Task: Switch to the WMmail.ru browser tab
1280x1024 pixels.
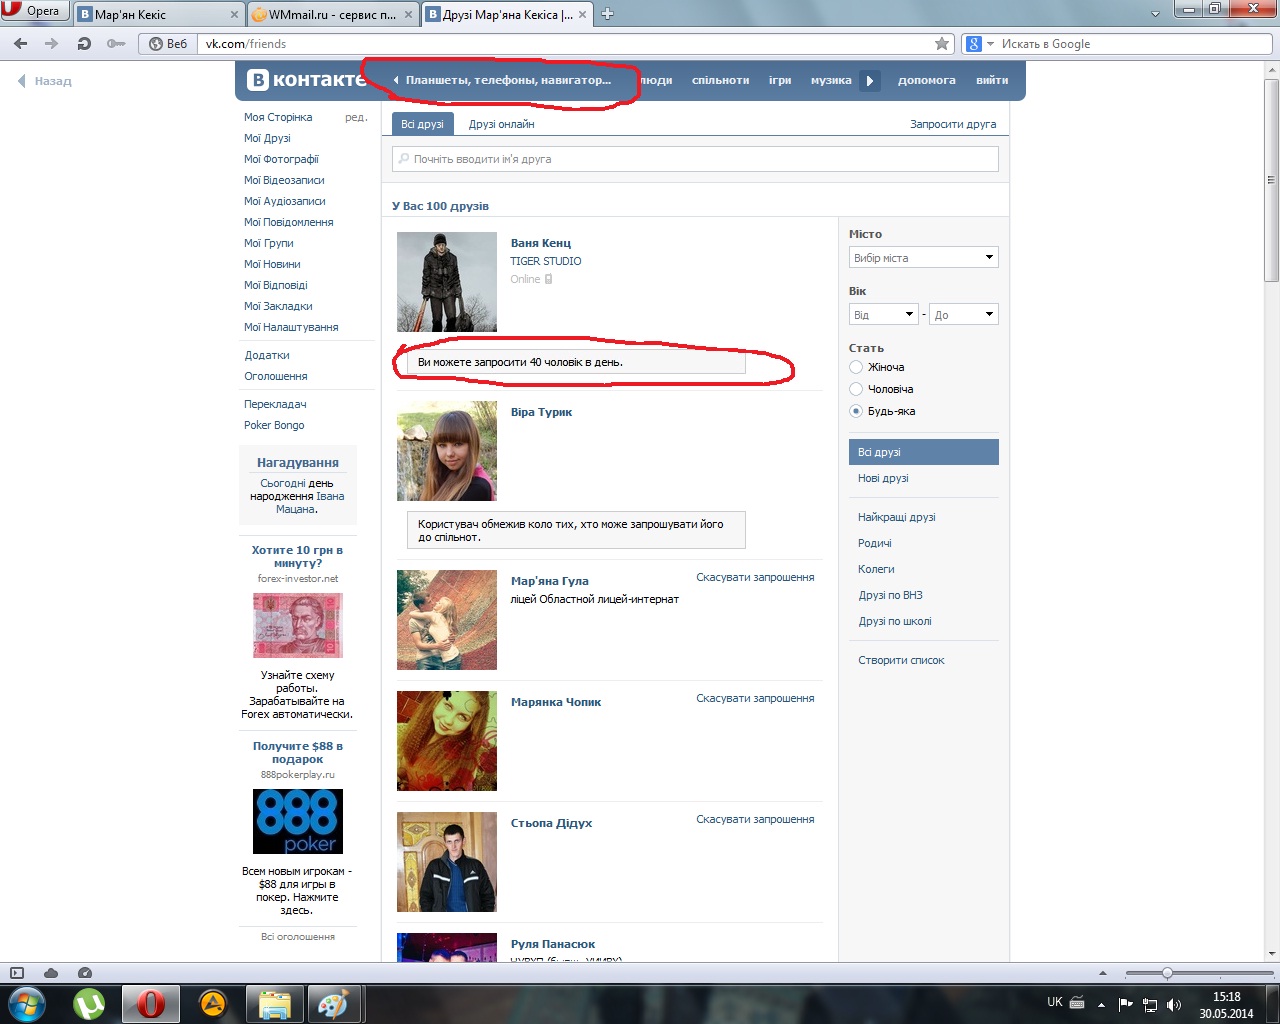Action: (x=333, y=14)
